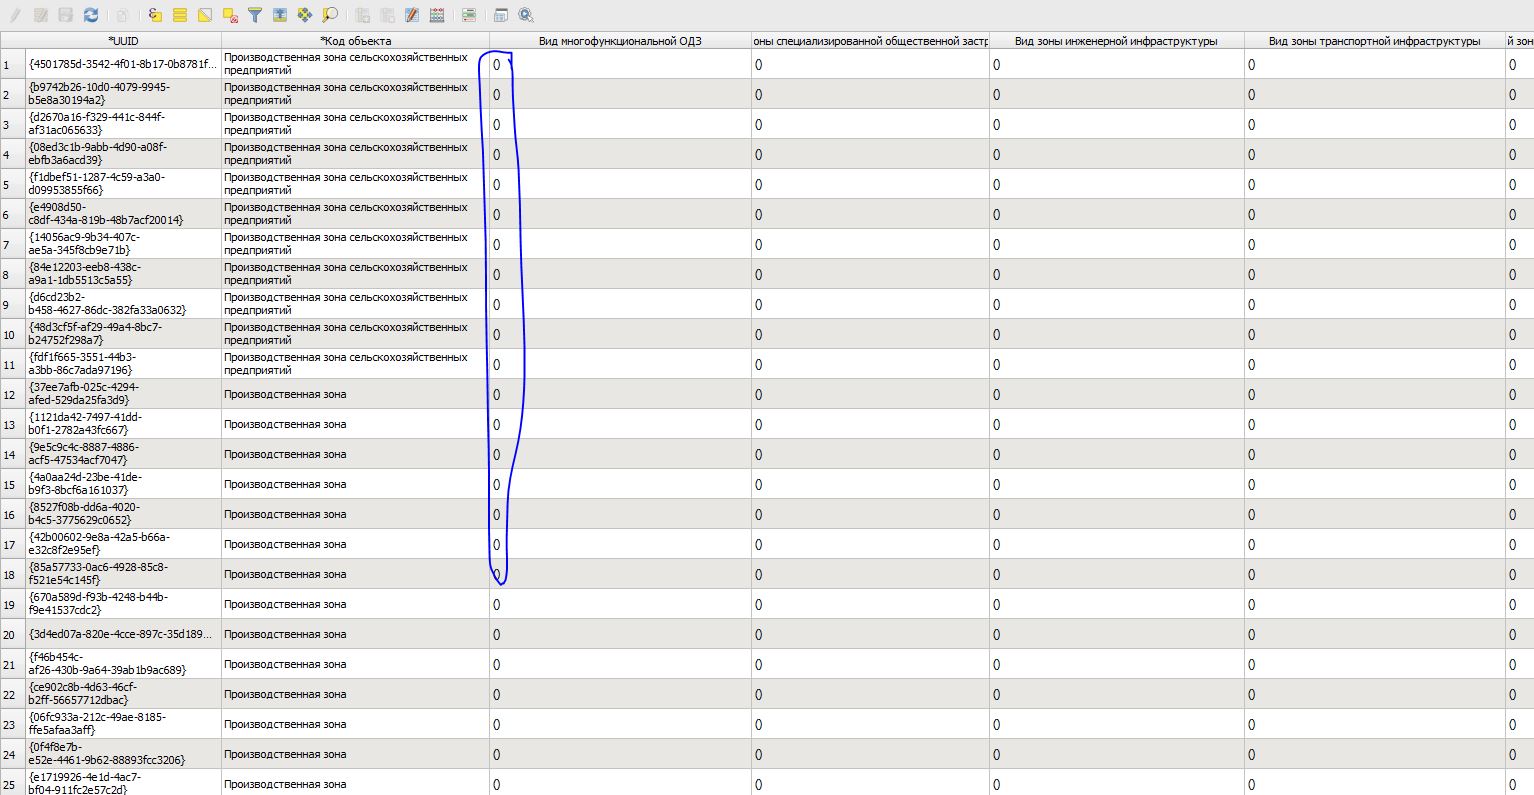Click UUID cell starting with {670a589d-f93b
The width and height of the screenshot is (1534, 795).
tap(123, 604)
